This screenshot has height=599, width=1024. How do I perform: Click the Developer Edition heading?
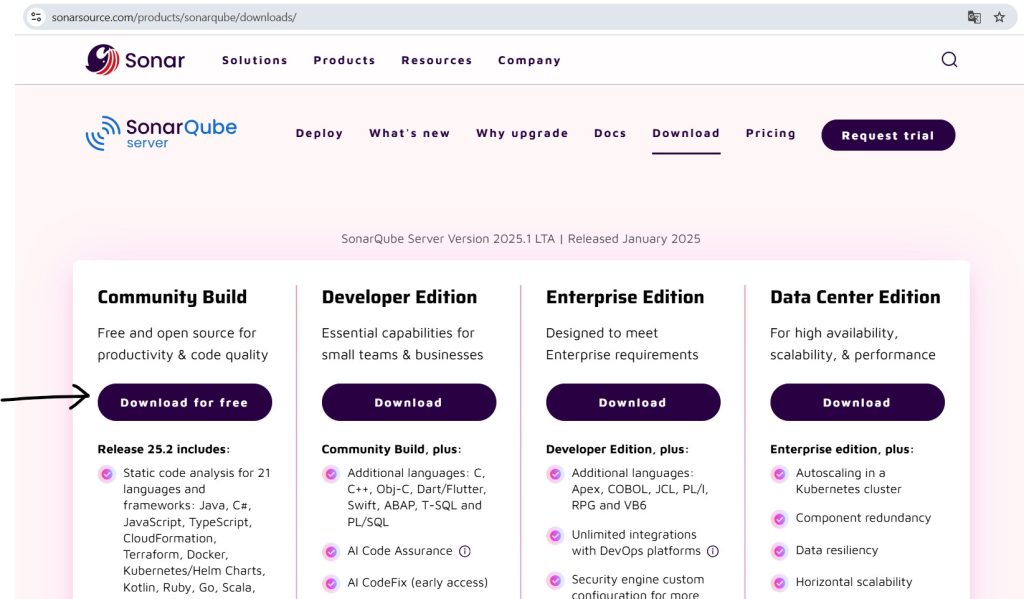point(399,297)
